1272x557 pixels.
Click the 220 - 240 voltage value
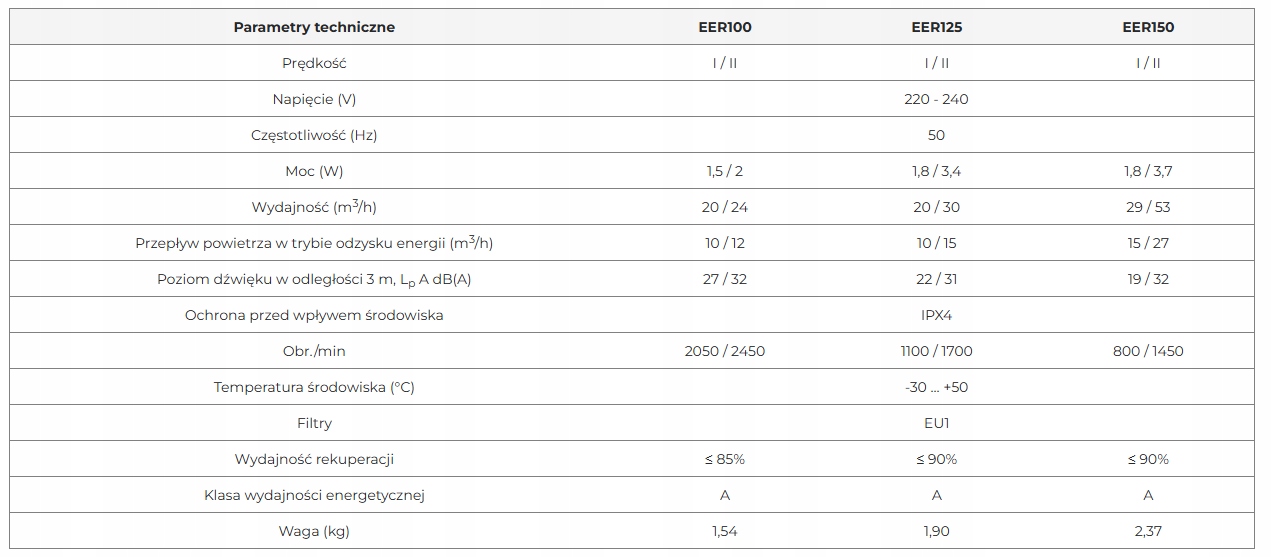[937, 99]
